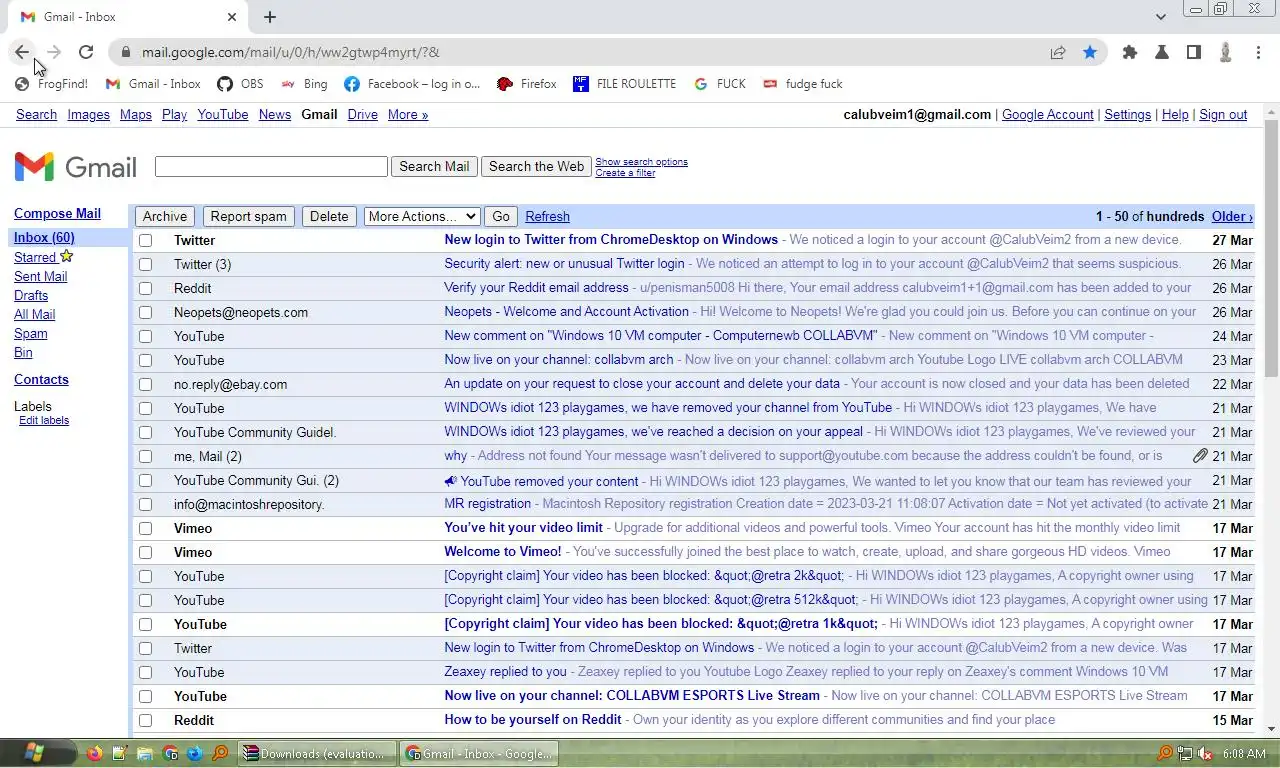This screenshot has height=768, width=1280.
Task: Click the page vertical scrollbar thumb
Action: pos(1271,247)
